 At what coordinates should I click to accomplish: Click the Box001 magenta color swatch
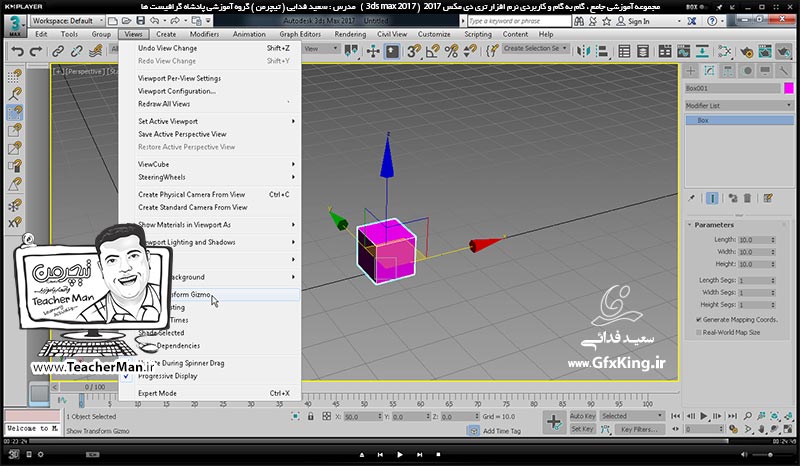pos(789,88)
